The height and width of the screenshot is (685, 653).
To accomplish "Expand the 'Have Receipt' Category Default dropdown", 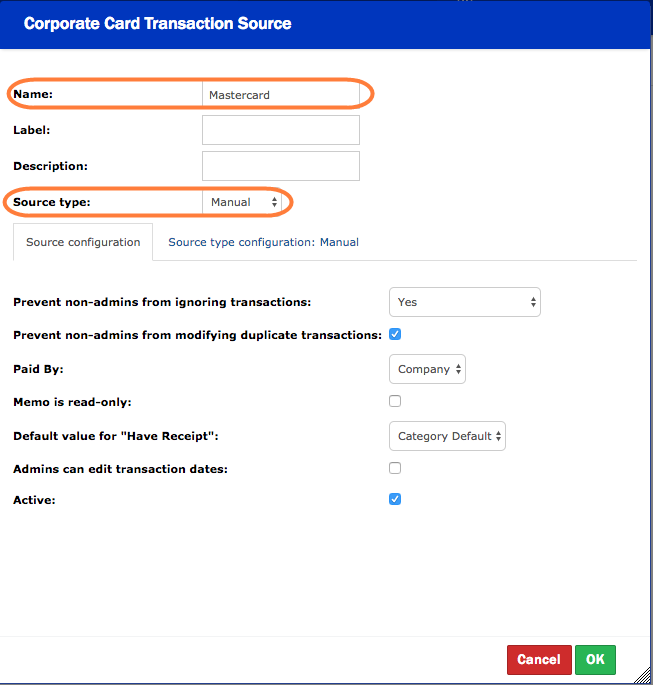I will (x=447, y=436).
